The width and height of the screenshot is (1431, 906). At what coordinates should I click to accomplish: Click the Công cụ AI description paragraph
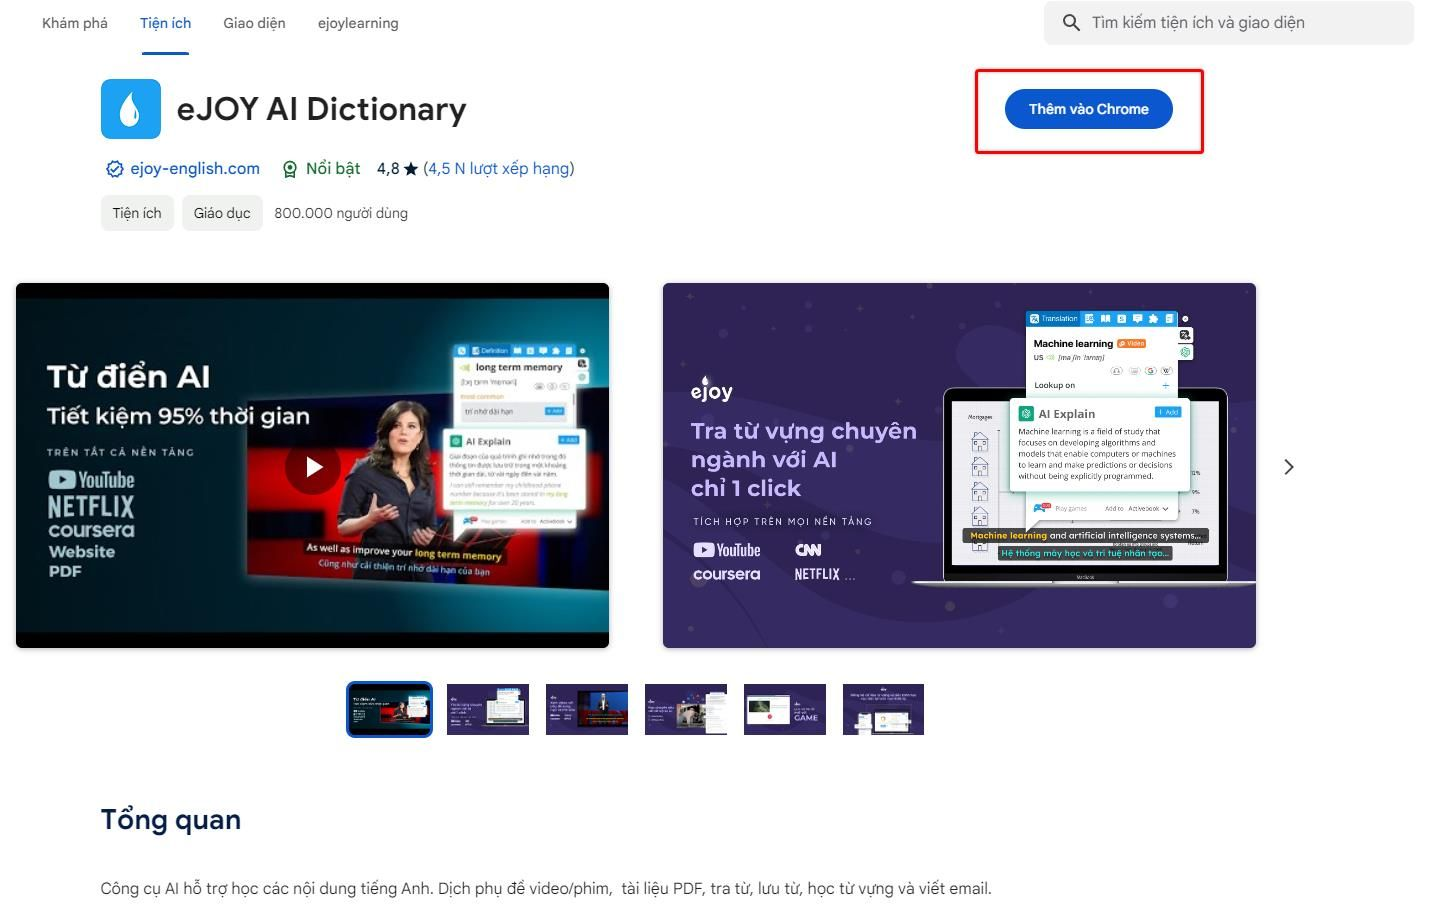click(x=546, y=888)
